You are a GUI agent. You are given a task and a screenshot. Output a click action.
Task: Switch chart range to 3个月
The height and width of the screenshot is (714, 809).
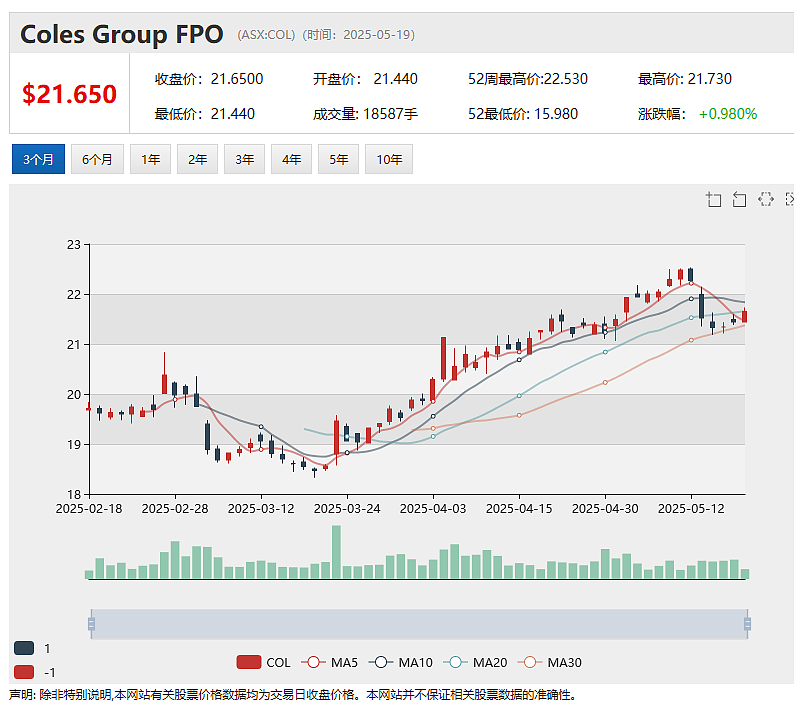38,159
